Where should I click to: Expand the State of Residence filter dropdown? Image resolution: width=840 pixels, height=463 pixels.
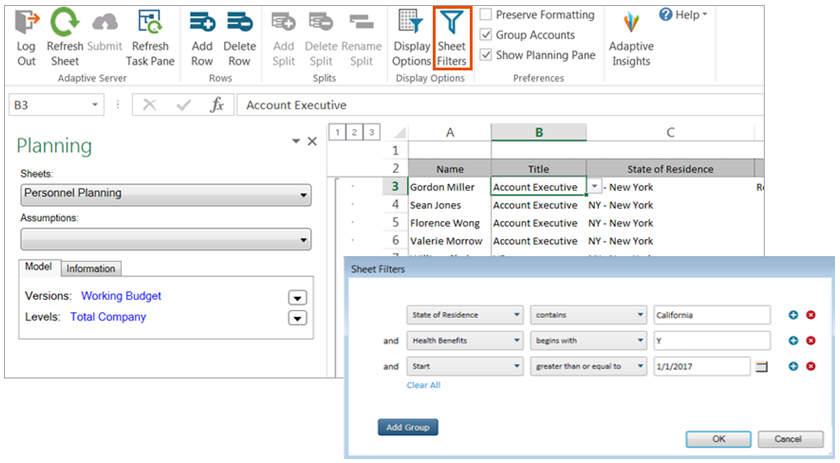pos(465,315)
